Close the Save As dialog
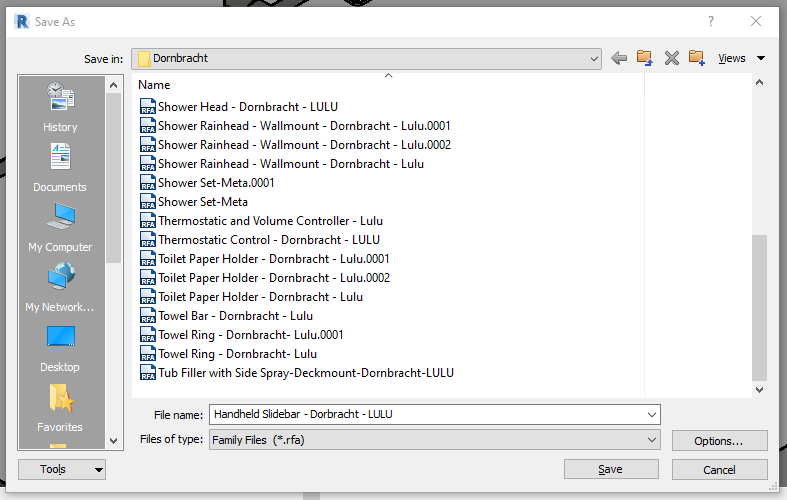Image resolution: width=787 pixels, height=500 pixels. [756, 21]
